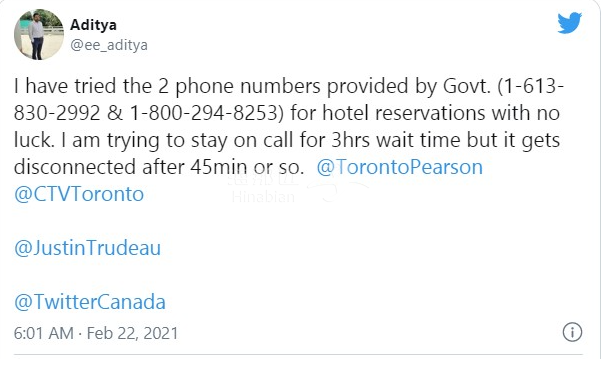Visit the @JustinTrudeau mention
This screenshot has height=366, width=601.
(x=87, y=248)
